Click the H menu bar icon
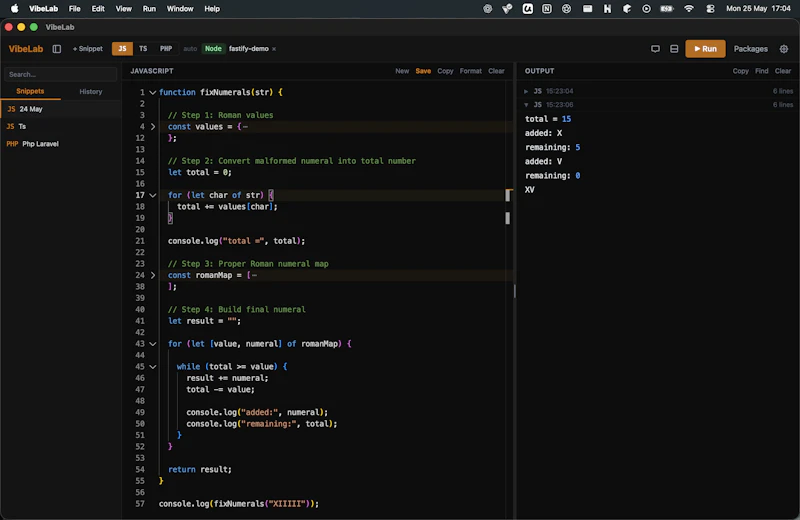800x520 pixels. point(607,9)
